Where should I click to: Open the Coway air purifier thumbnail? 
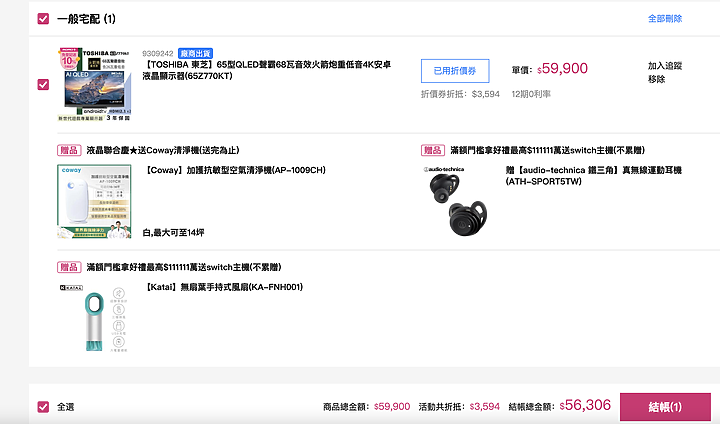pos(94,202)
